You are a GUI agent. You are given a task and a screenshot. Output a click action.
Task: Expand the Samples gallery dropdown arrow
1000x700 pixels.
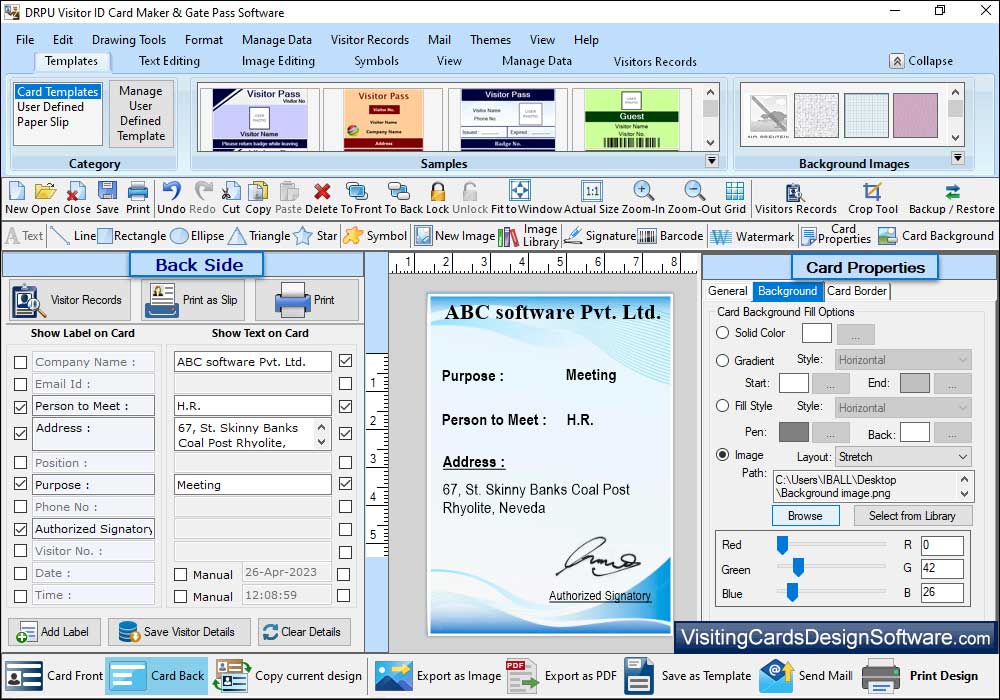coord(712,161)
